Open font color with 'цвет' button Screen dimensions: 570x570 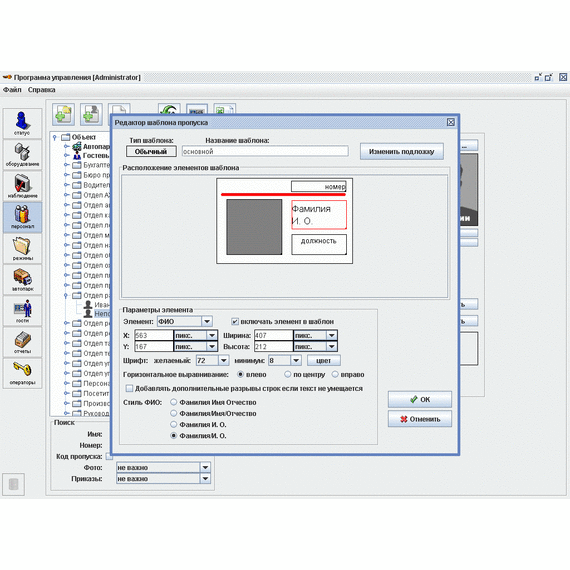tap(324, 361)
